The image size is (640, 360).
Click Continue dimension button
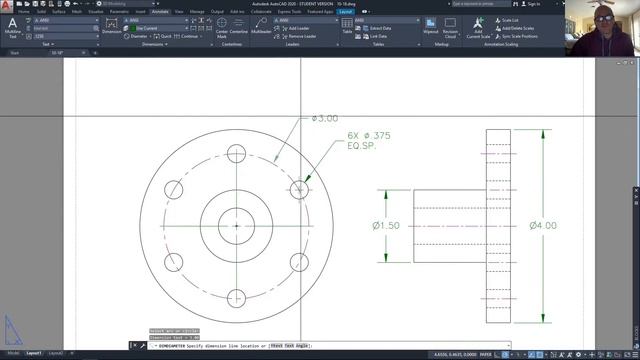click(x=186, y=36)
